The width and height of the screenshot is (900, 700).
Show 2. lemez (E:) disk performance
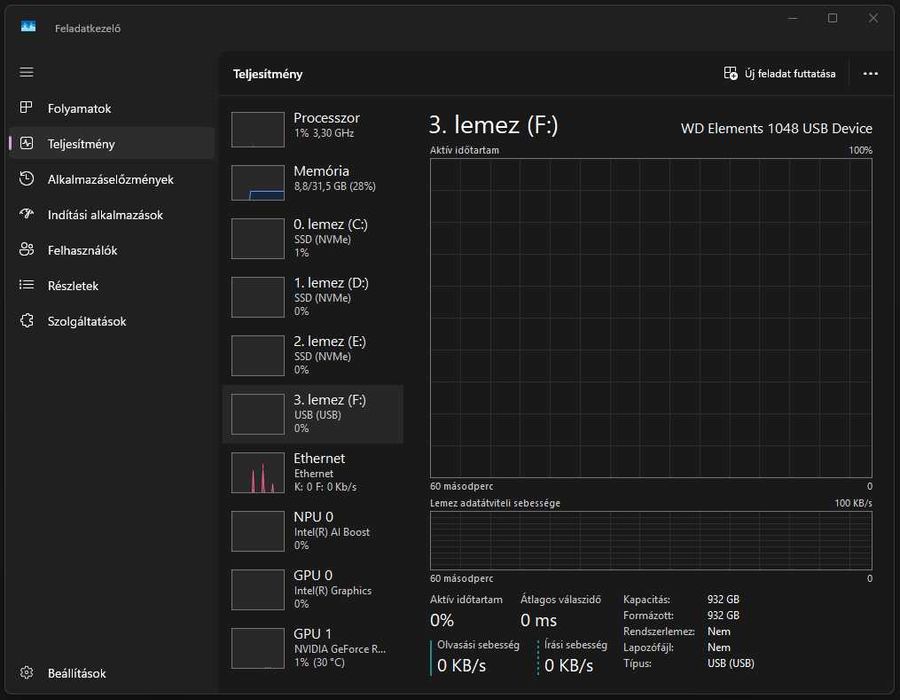coord(313,355)
